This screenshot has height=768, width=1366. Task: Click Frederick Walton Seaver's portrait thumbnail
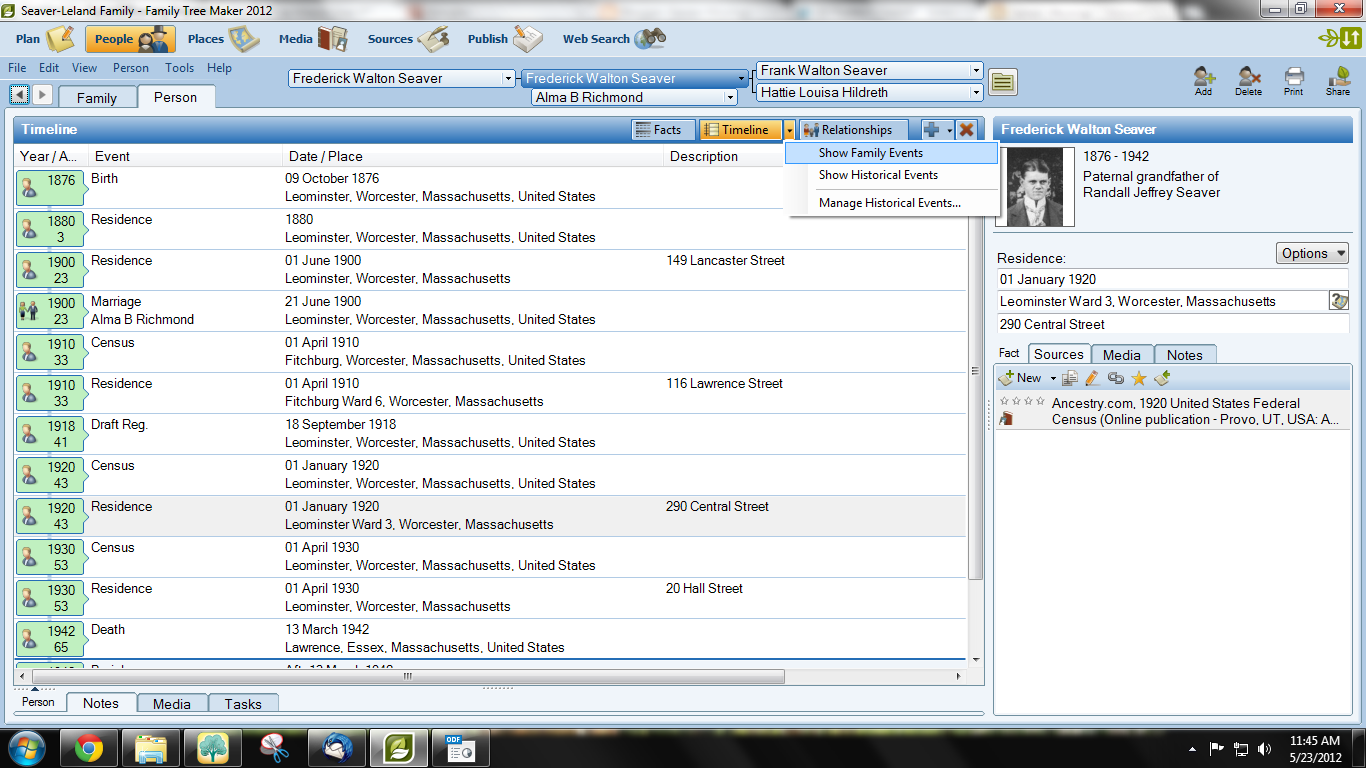pyautogui.click(x=1037, y=188)
